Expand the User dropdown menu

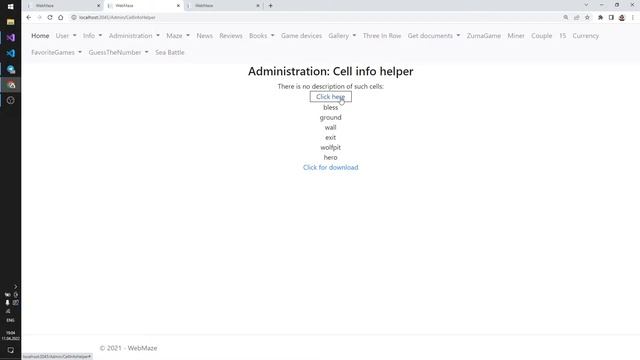pyautogui.click(x=66, y=36)
